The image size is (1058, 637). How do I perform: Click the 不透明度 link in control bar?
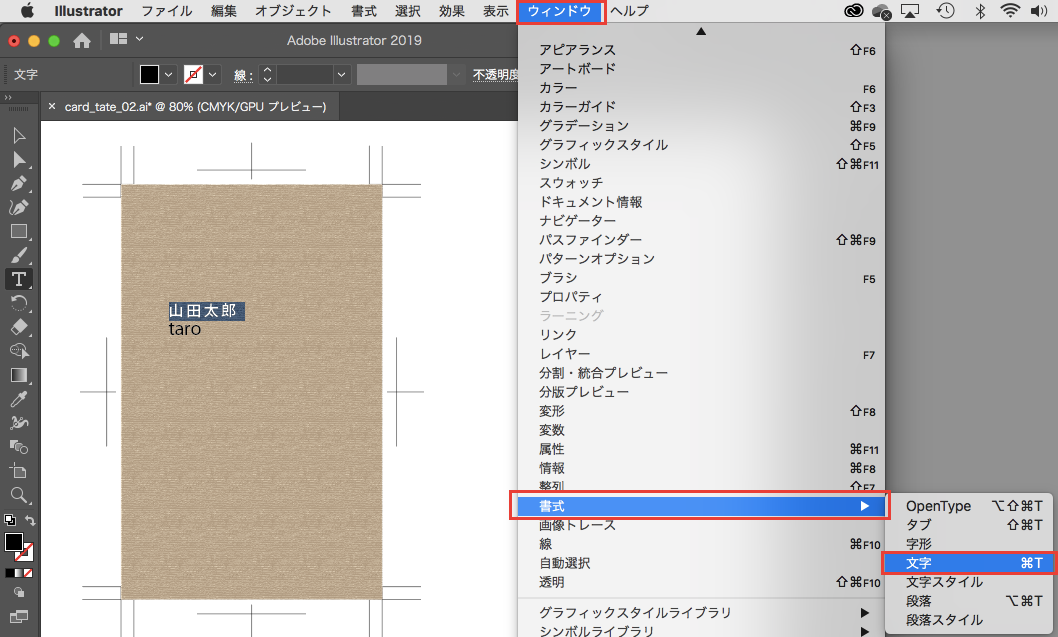(495, 75)
